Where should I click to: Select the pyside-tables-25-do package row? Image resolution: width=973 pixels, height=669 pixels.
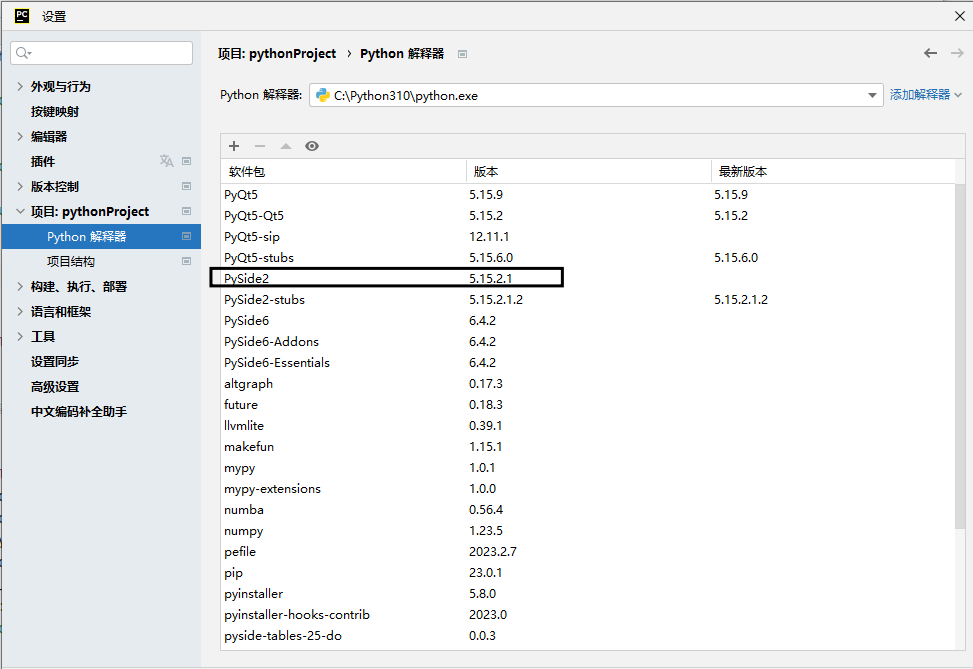588,635
